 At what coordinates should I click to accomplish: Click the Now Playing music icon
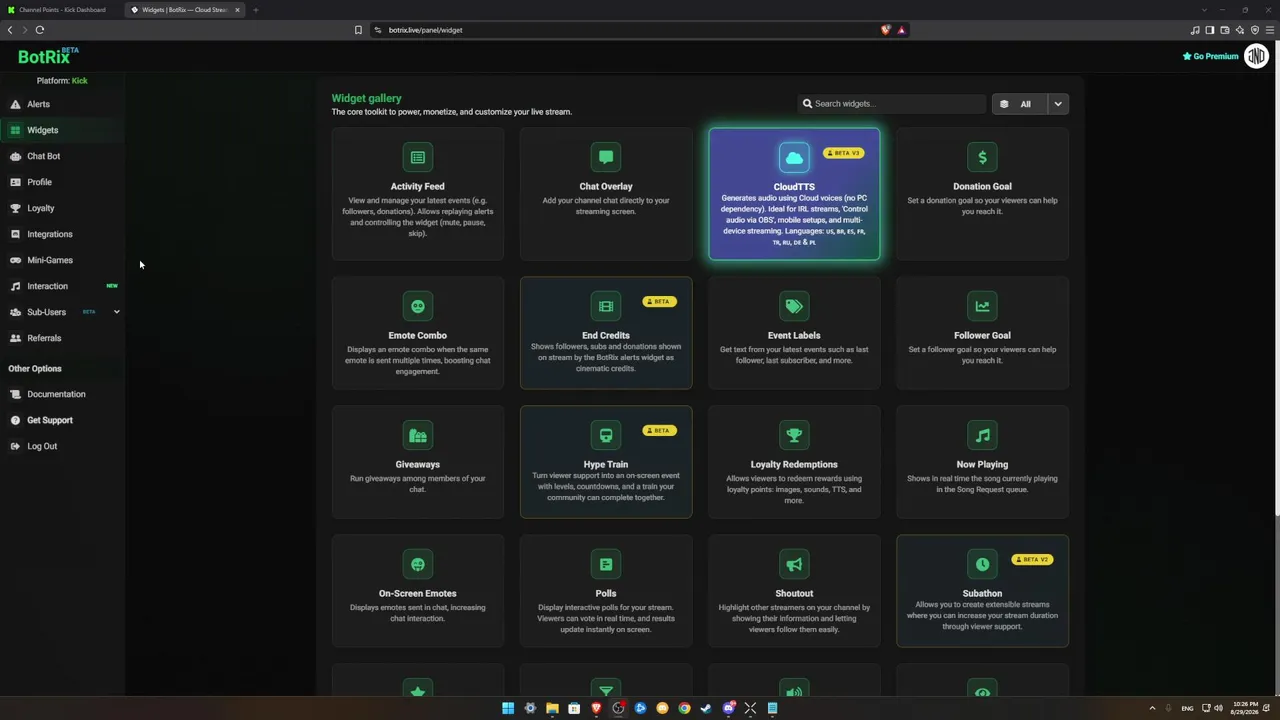point(982,435)
